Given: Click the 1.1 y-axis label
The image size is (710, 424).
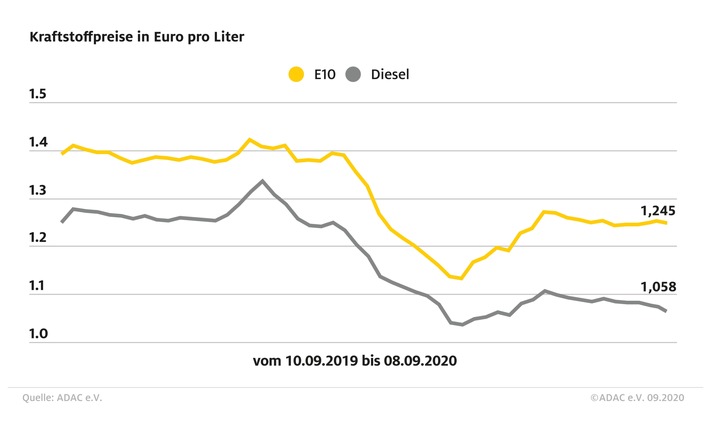Looking at the screenshot, I should [x=38, y=286].
